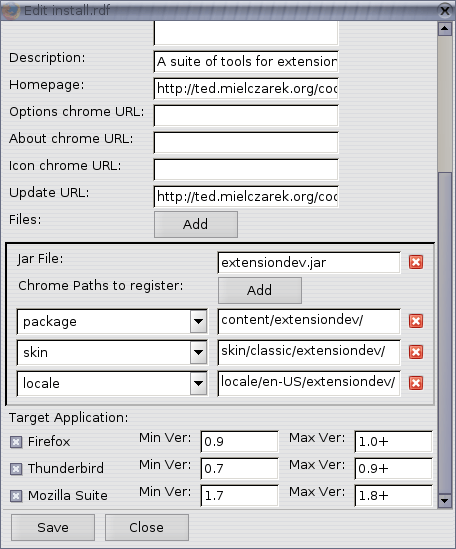Screen dimensions: 456x549
Task: Toggle the Thunderbird target application checkbox
Action: coord(16,469)
